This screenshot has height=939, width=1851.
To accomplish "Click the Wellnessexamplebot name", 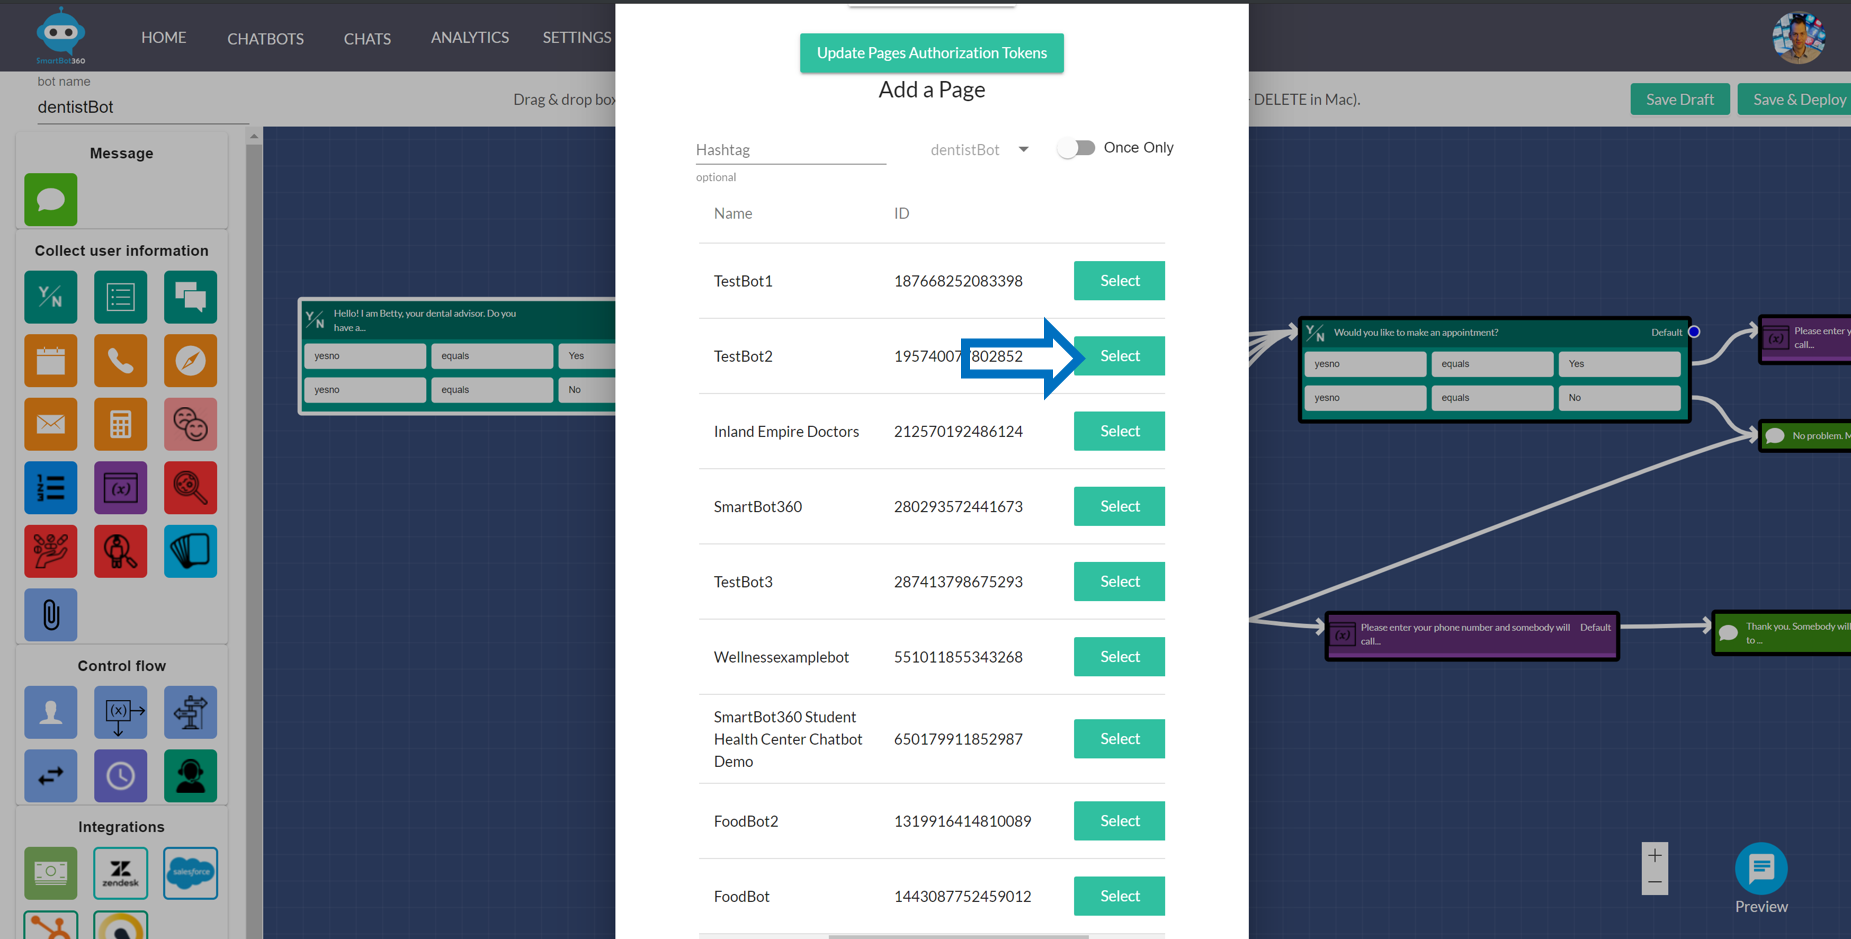I will pos(781,657).
